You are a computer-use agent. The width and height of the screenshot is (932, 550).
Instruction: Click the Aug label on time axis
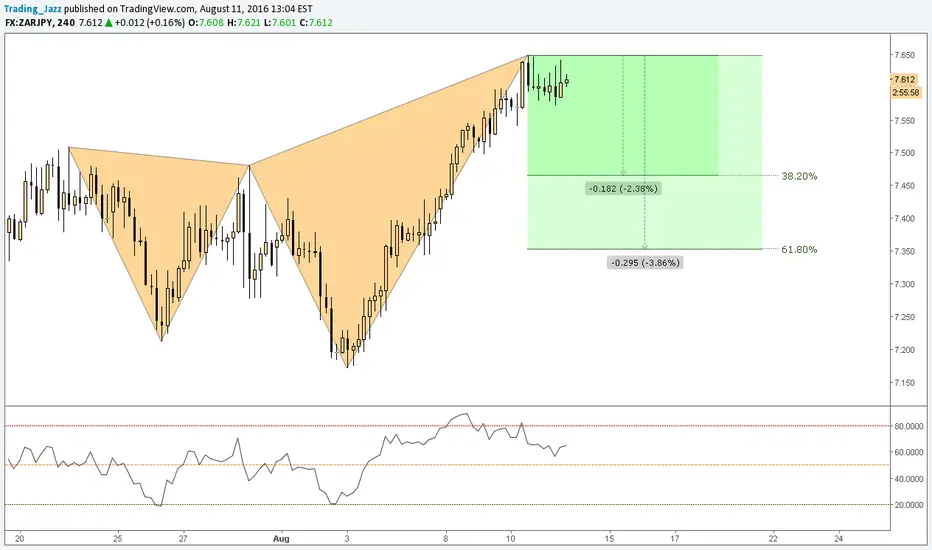281,539
